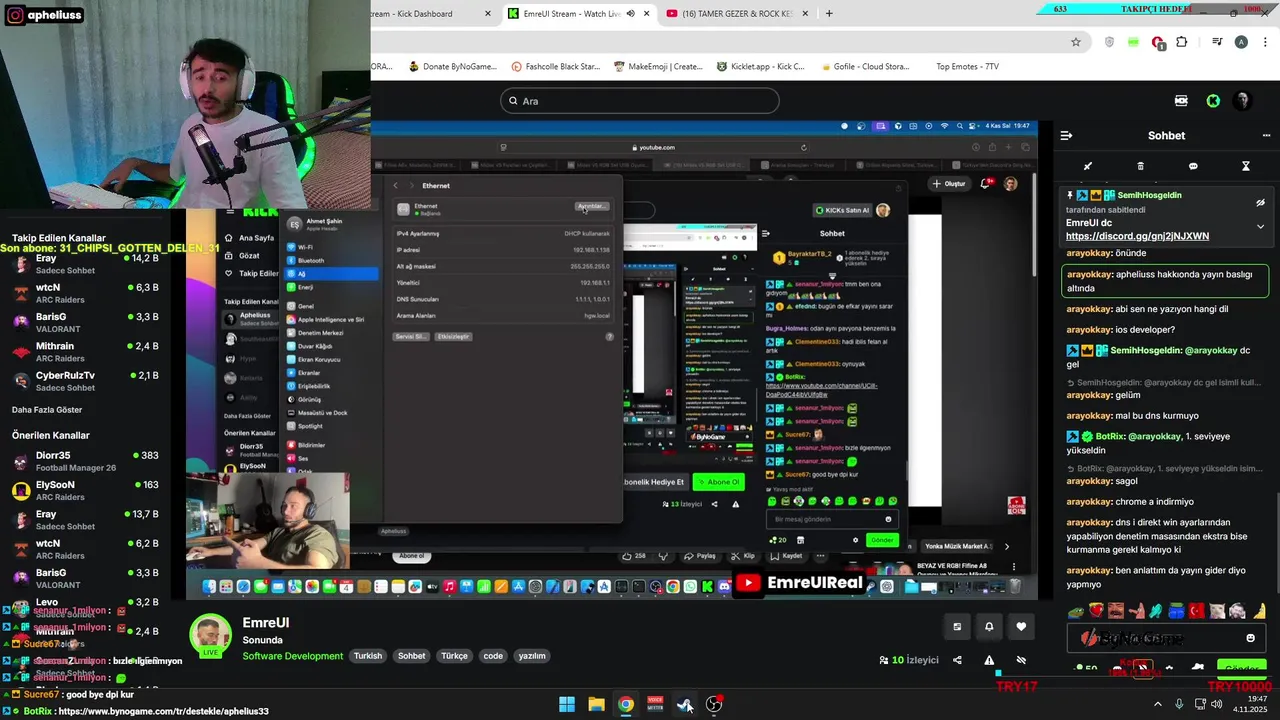Open volume control in system tray
Screen dimensions: 1280x720
pos(1217,704)
